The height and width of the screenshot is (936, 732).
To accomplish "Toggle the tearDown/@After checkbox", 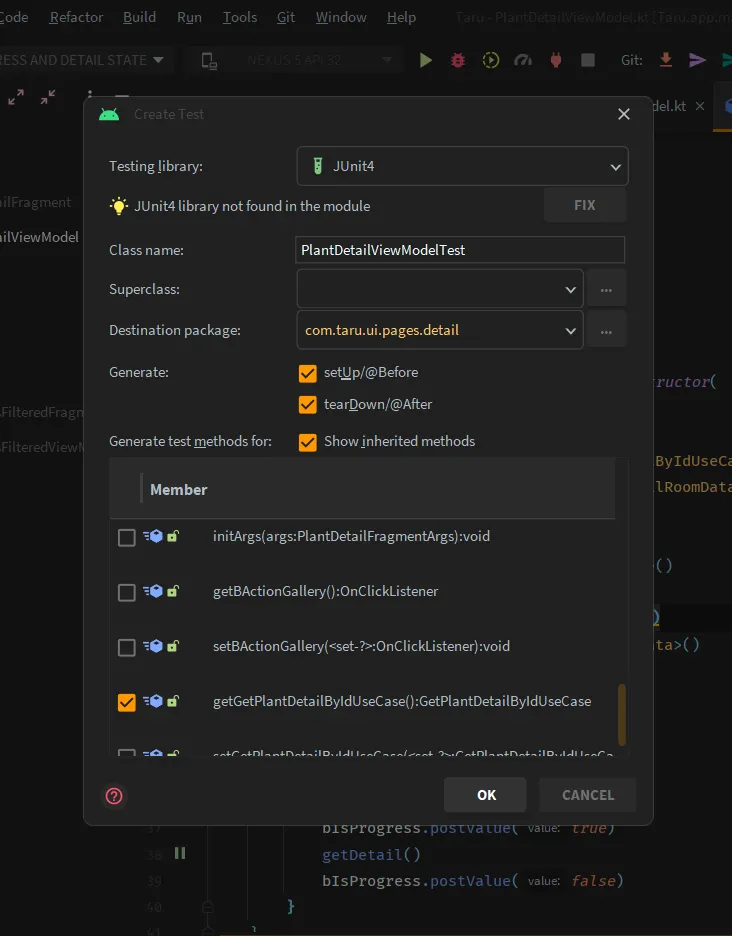I will [x=307, y=405].
